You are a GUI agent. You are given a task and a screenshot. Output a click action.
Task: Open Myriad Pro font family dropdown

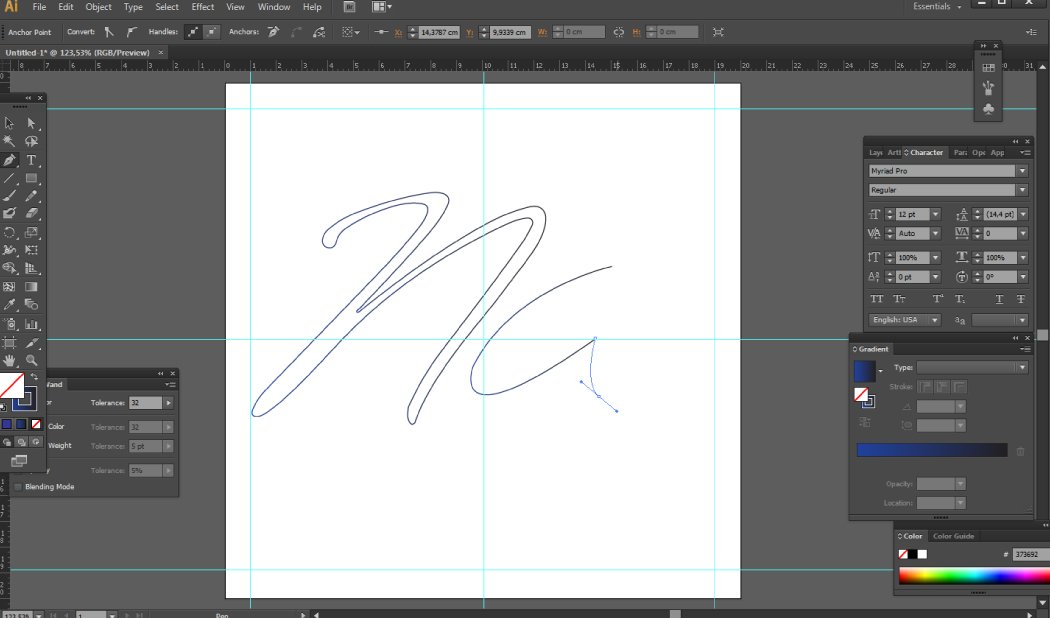1022,171
